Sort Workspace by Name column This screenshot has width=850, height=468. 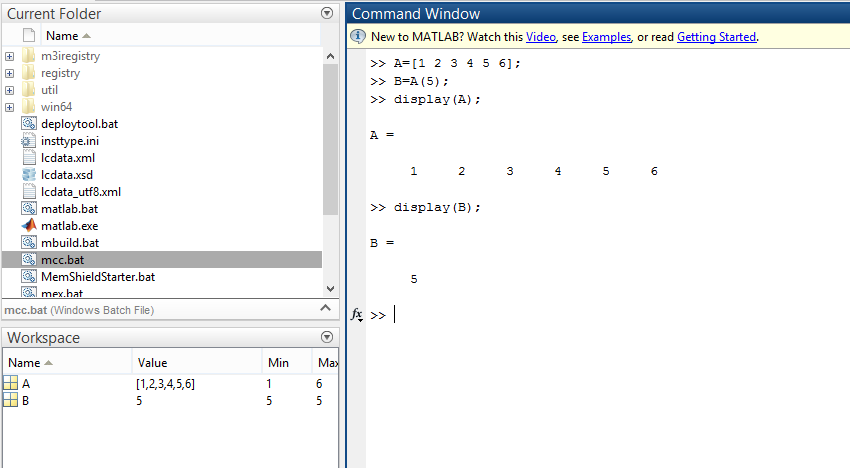click(67, 362)
